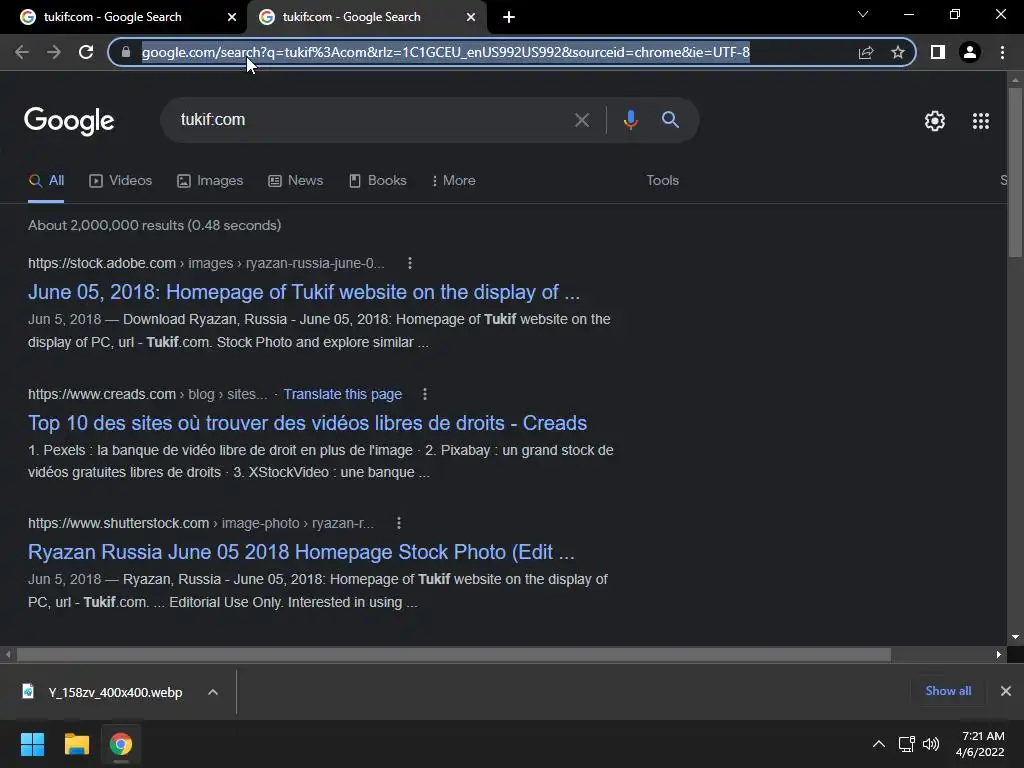The image size is (1024, 768).
Task: Open the June 05, 2018 Homepage of Tukif result
Action: click(x=304, y=292)
